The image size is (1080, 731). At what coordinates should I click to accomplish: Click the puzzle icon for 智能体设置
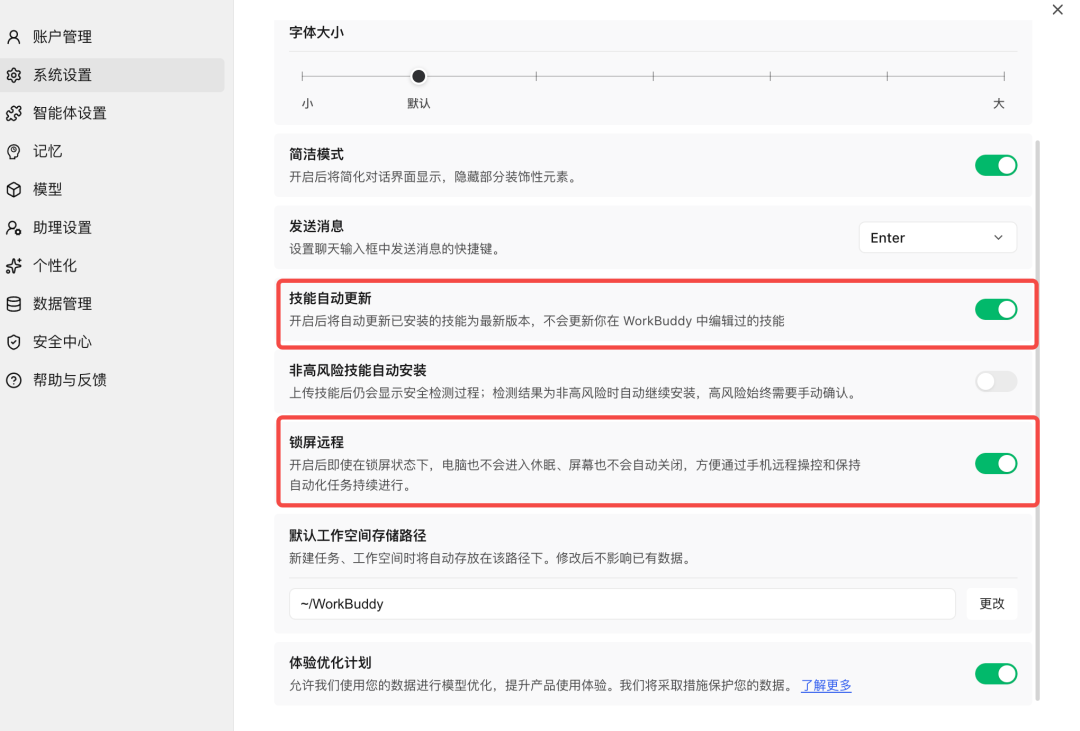(14, 113)
